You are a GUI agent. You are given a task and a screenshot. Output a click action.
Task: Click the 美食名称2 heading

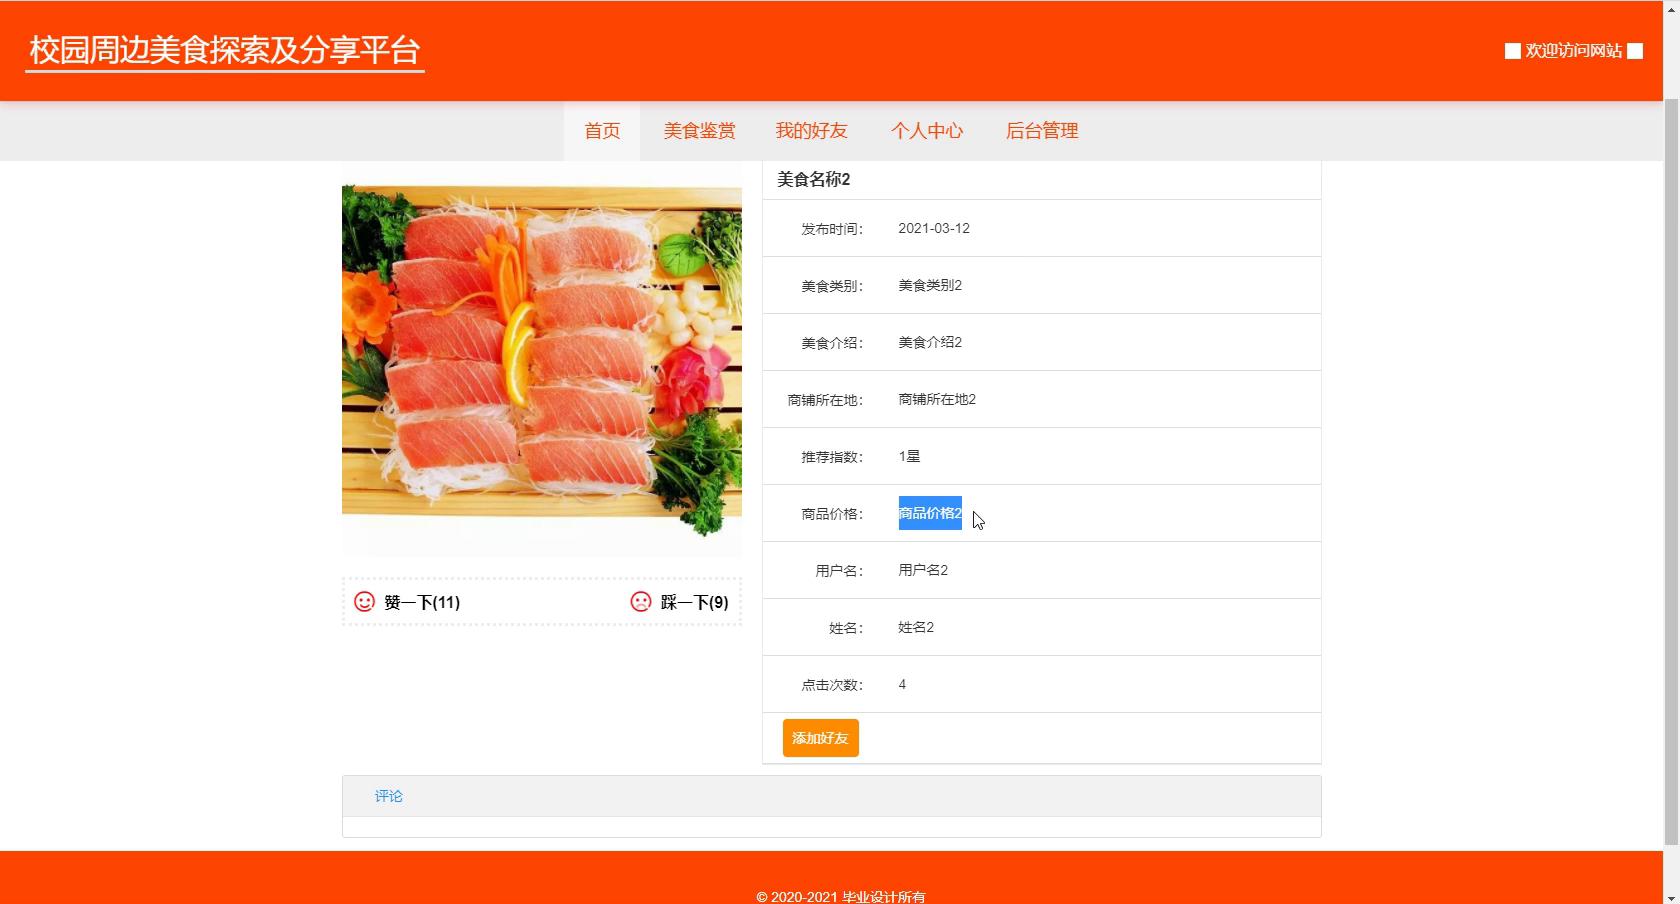[813, 179]
